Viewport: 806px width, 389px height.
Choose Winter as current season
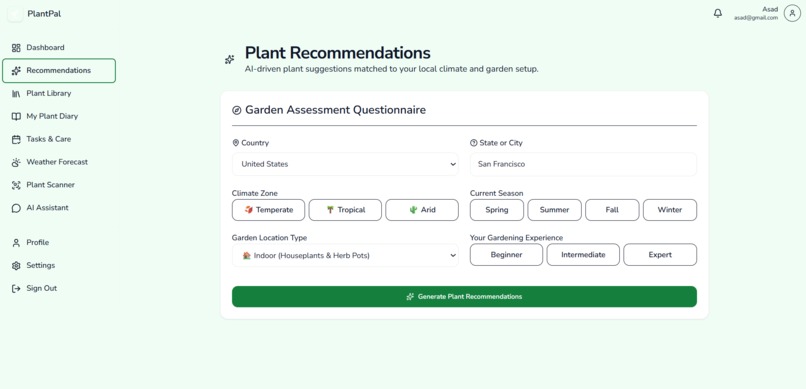pos(670,210)
